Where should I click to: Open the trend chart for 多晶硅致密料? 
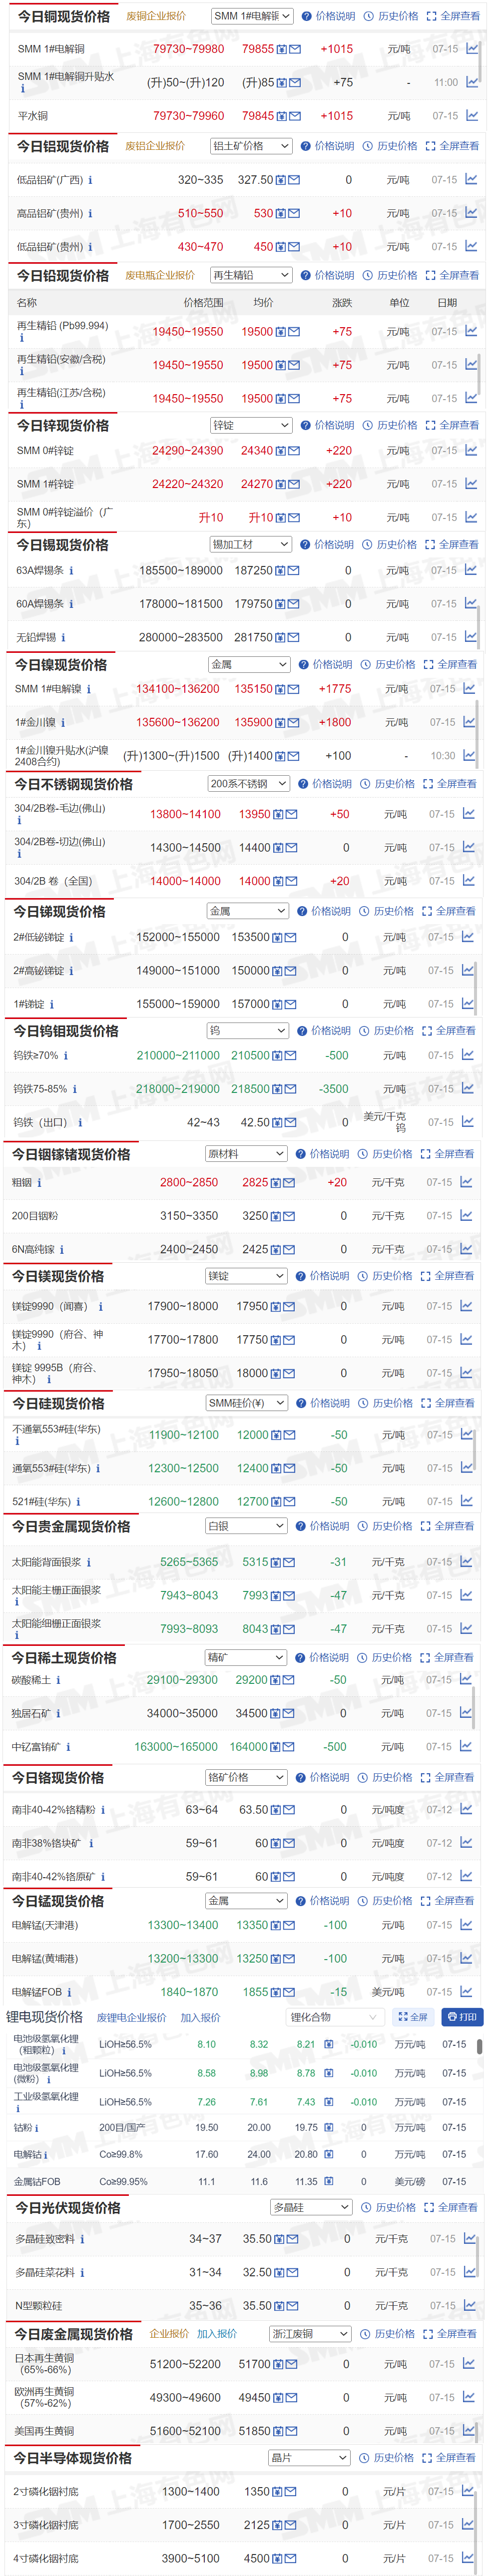pos(469,2239)
